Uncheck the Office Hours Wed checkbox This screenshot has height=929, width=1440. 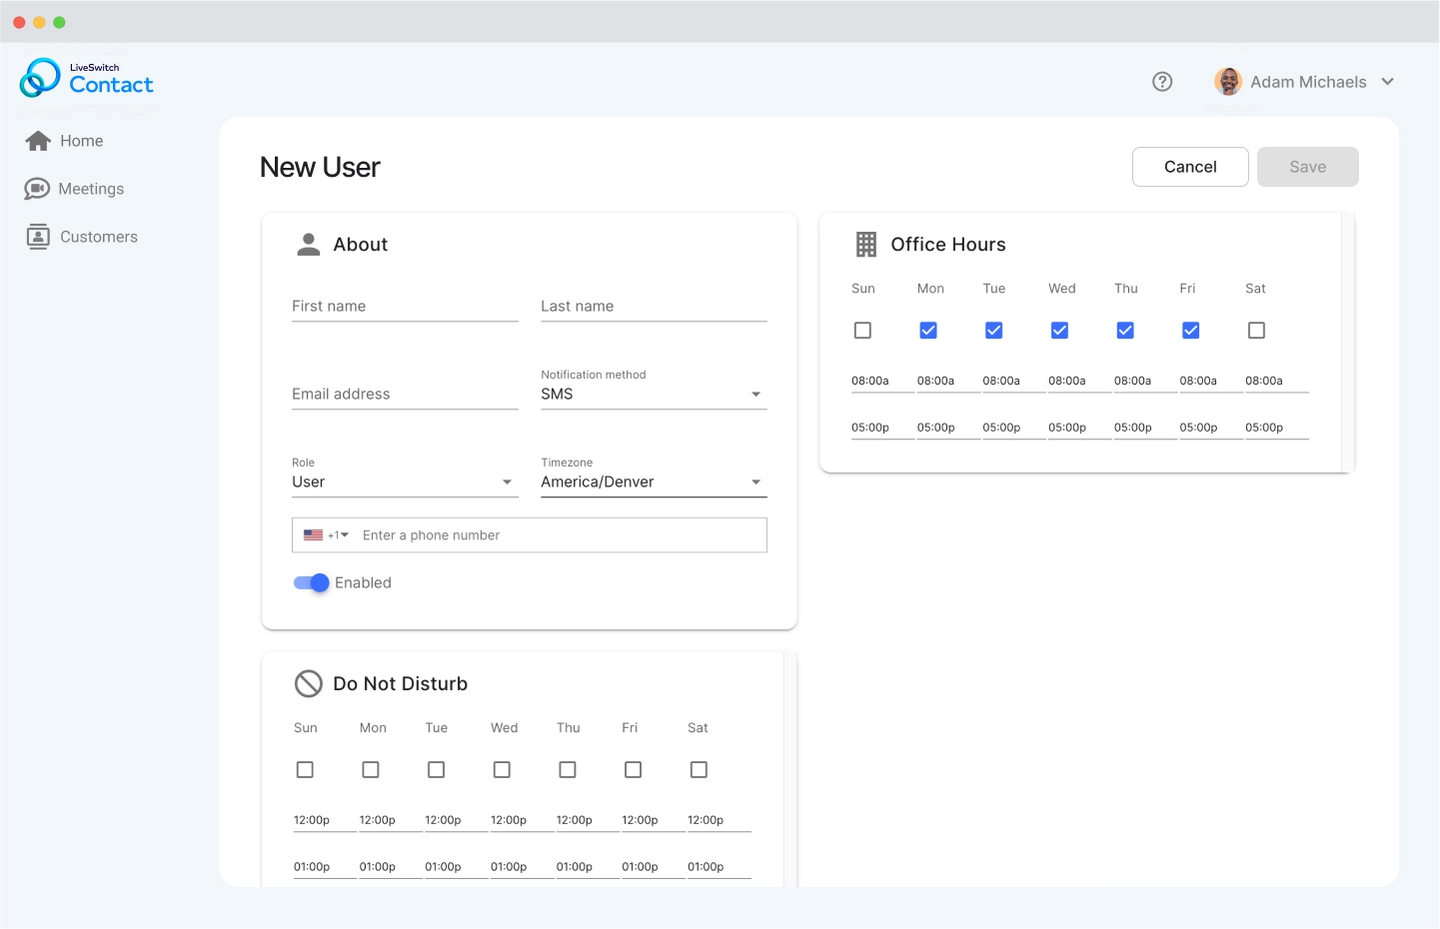(1060, 331)
